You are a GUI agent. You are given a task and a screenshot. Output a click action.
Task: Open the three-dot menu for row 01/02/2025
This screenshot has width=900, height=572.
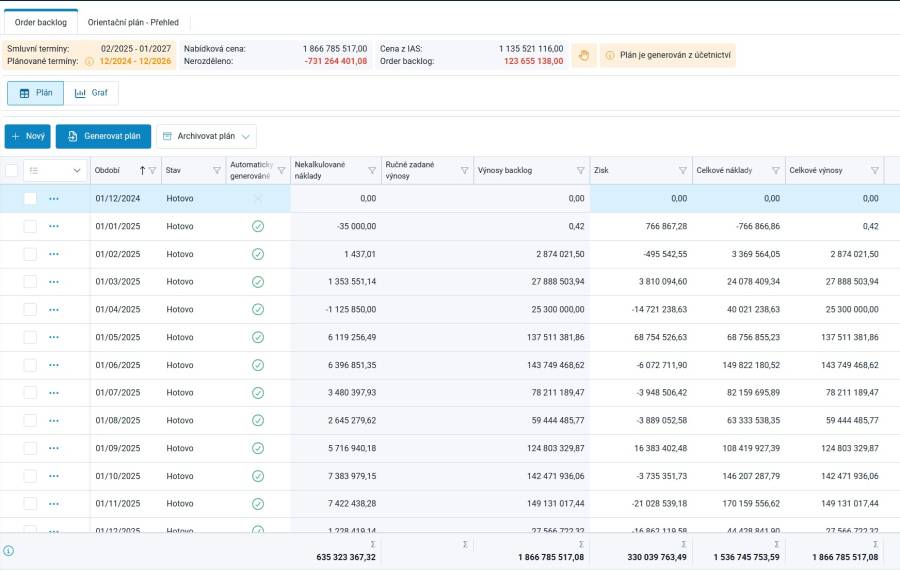pos(54,254)
